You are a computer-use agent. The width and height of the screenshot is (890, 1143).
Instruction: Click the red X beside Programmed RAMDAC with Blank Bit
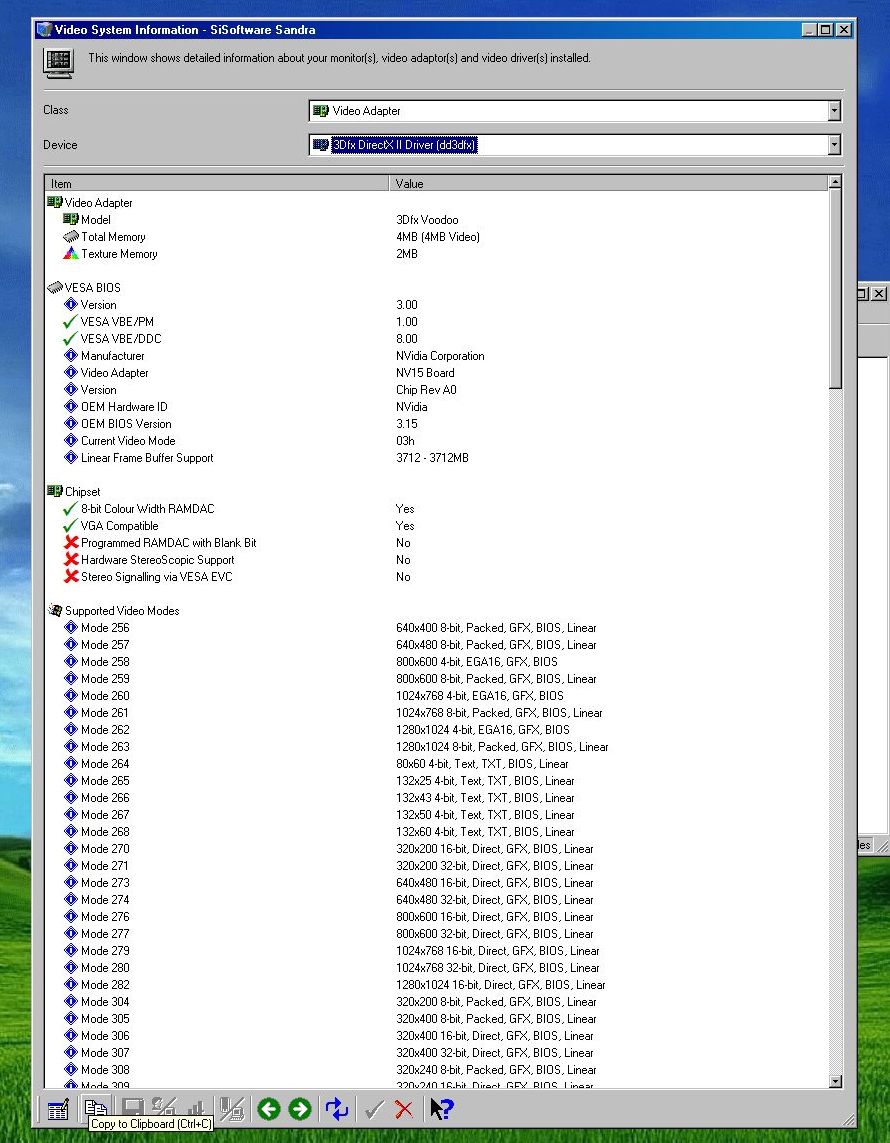tap(71, 543)
